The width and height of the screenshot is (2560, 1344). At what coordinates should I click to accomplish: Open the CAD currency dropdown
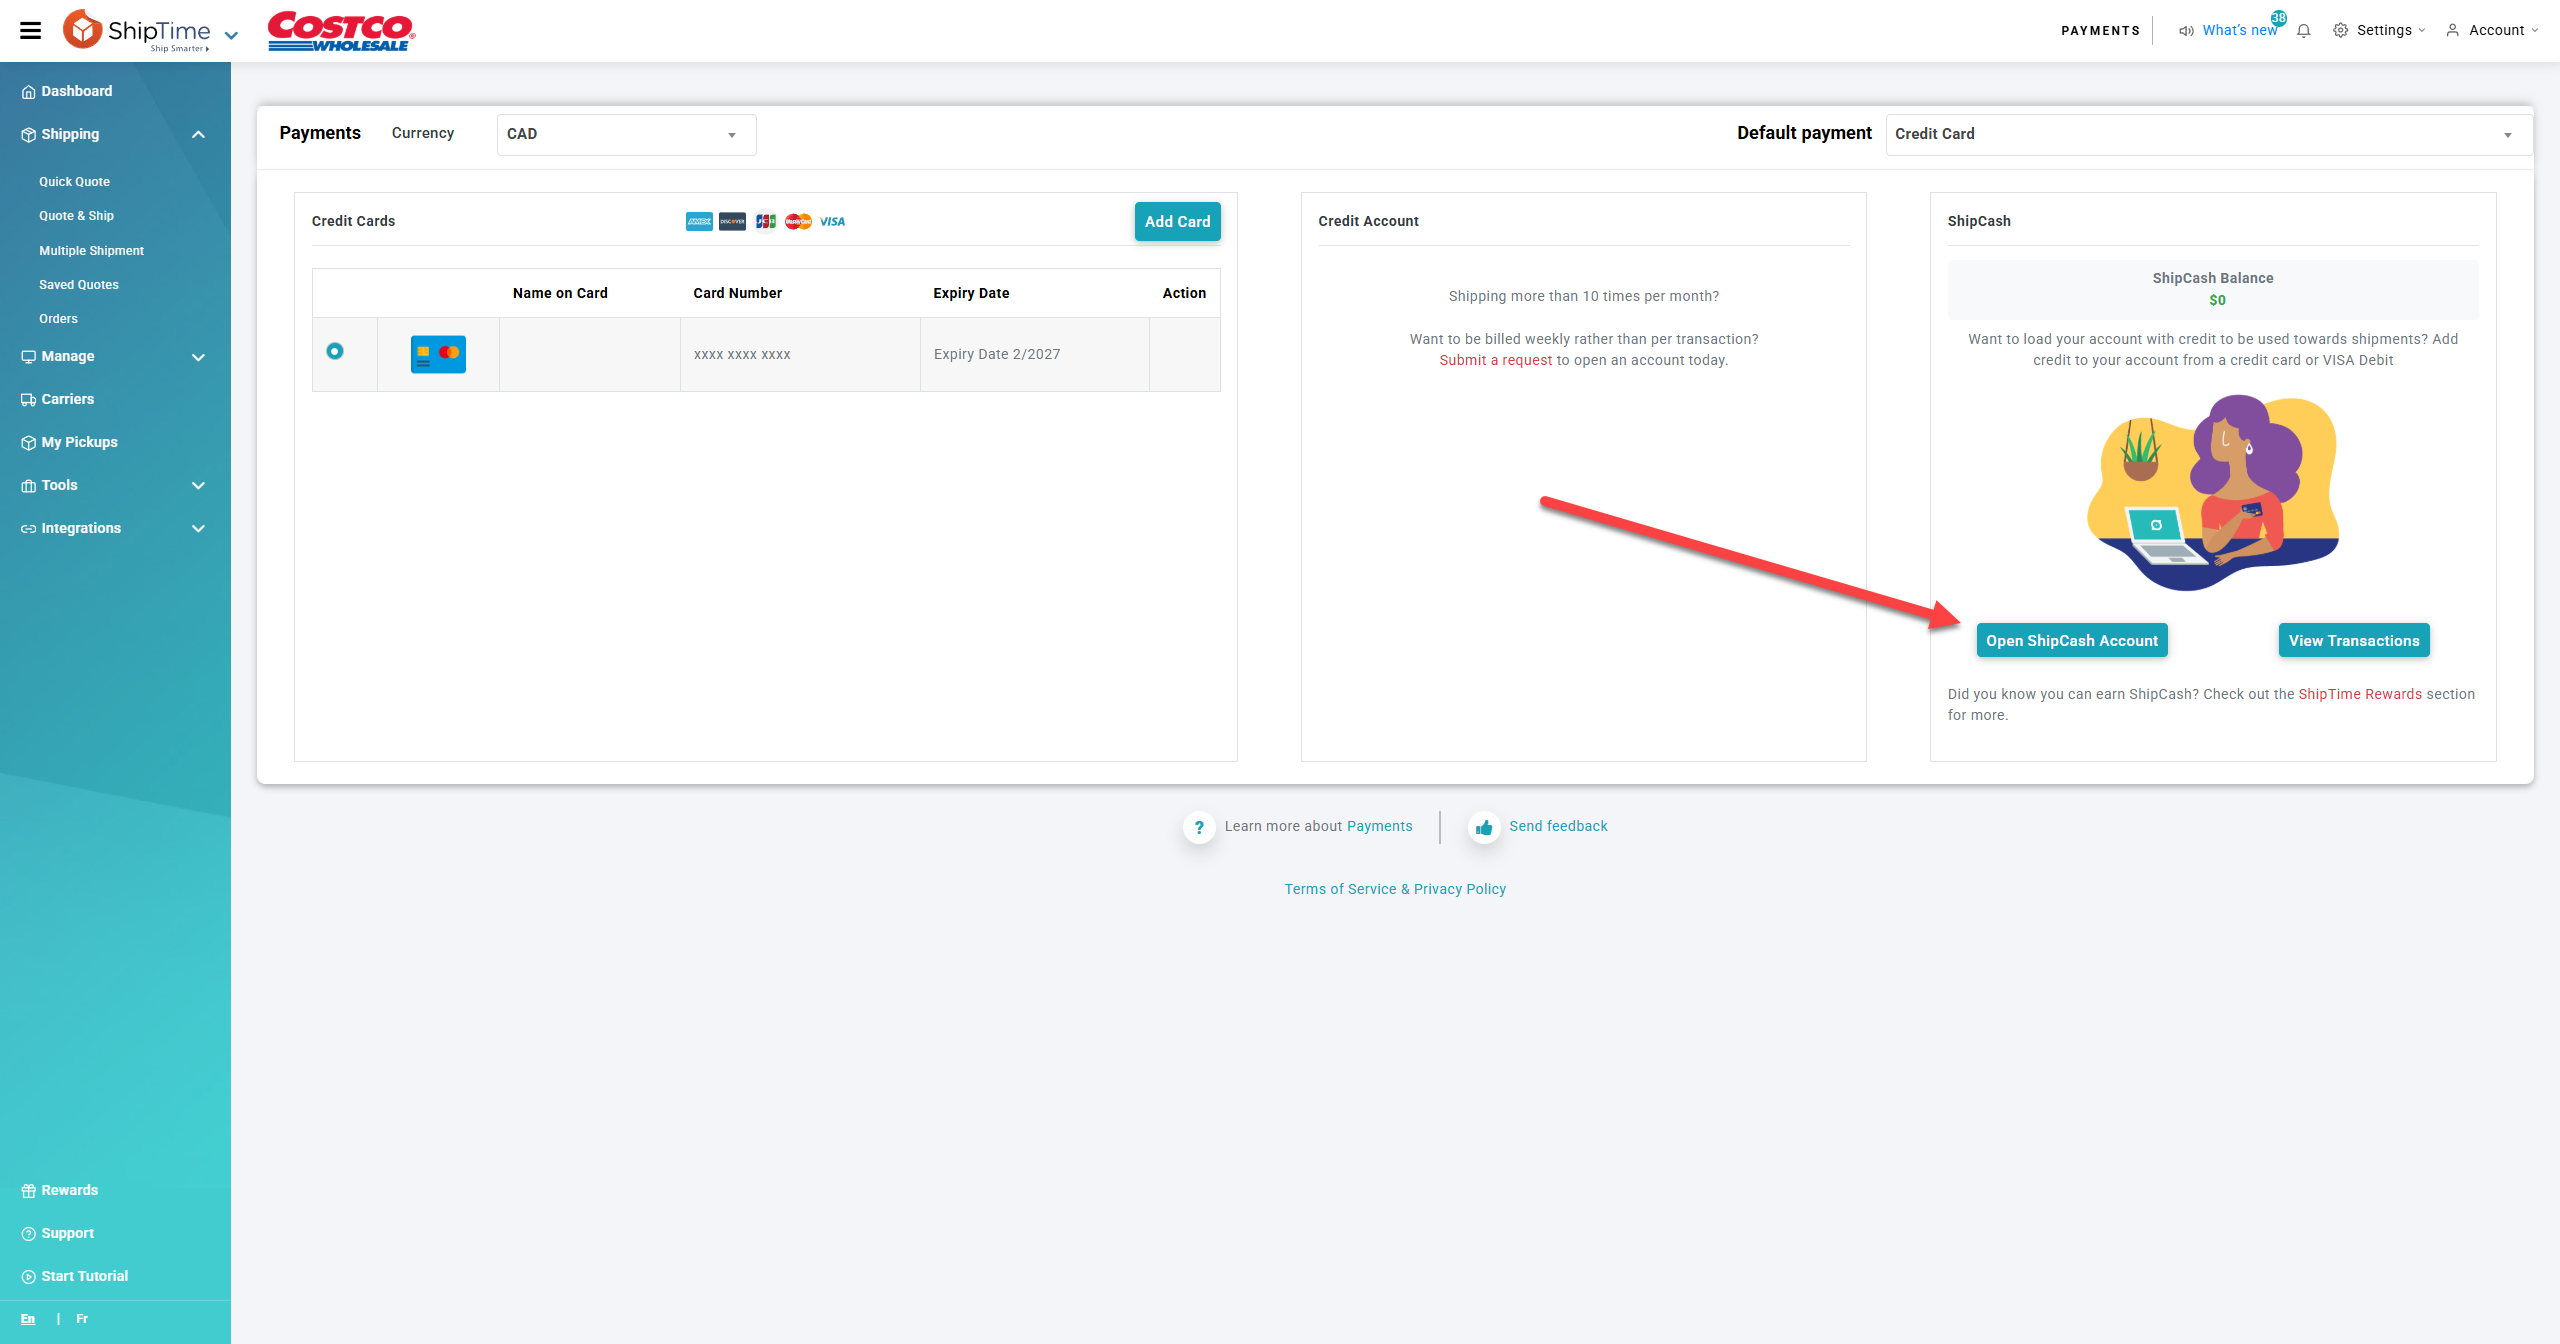point(626,134)
